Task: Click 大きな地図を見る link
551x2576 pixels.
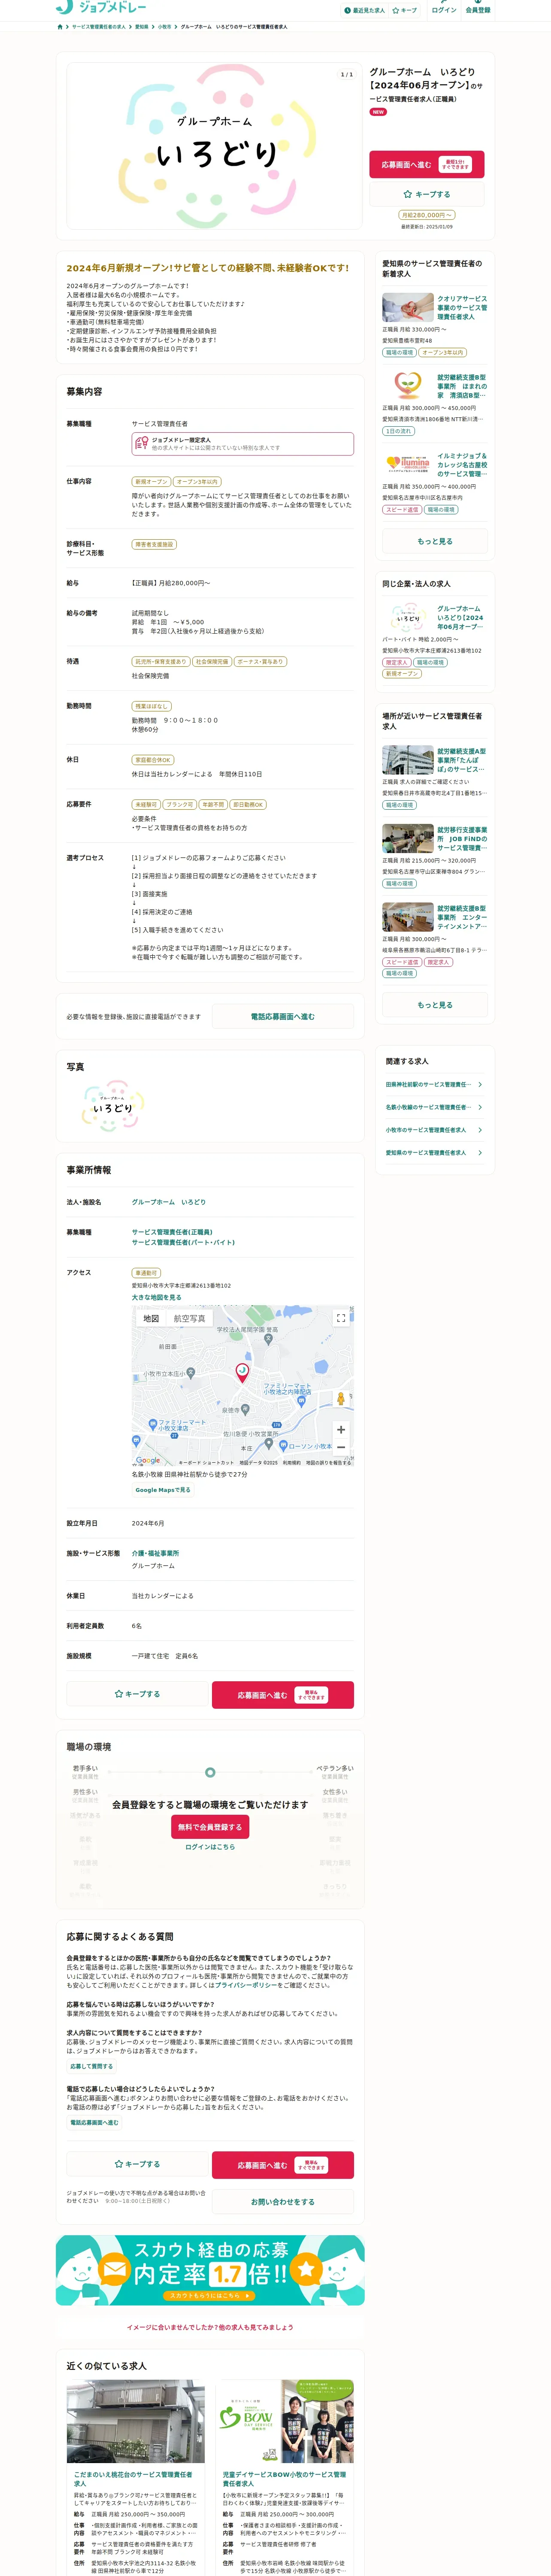Action: tap(157, 1297)
